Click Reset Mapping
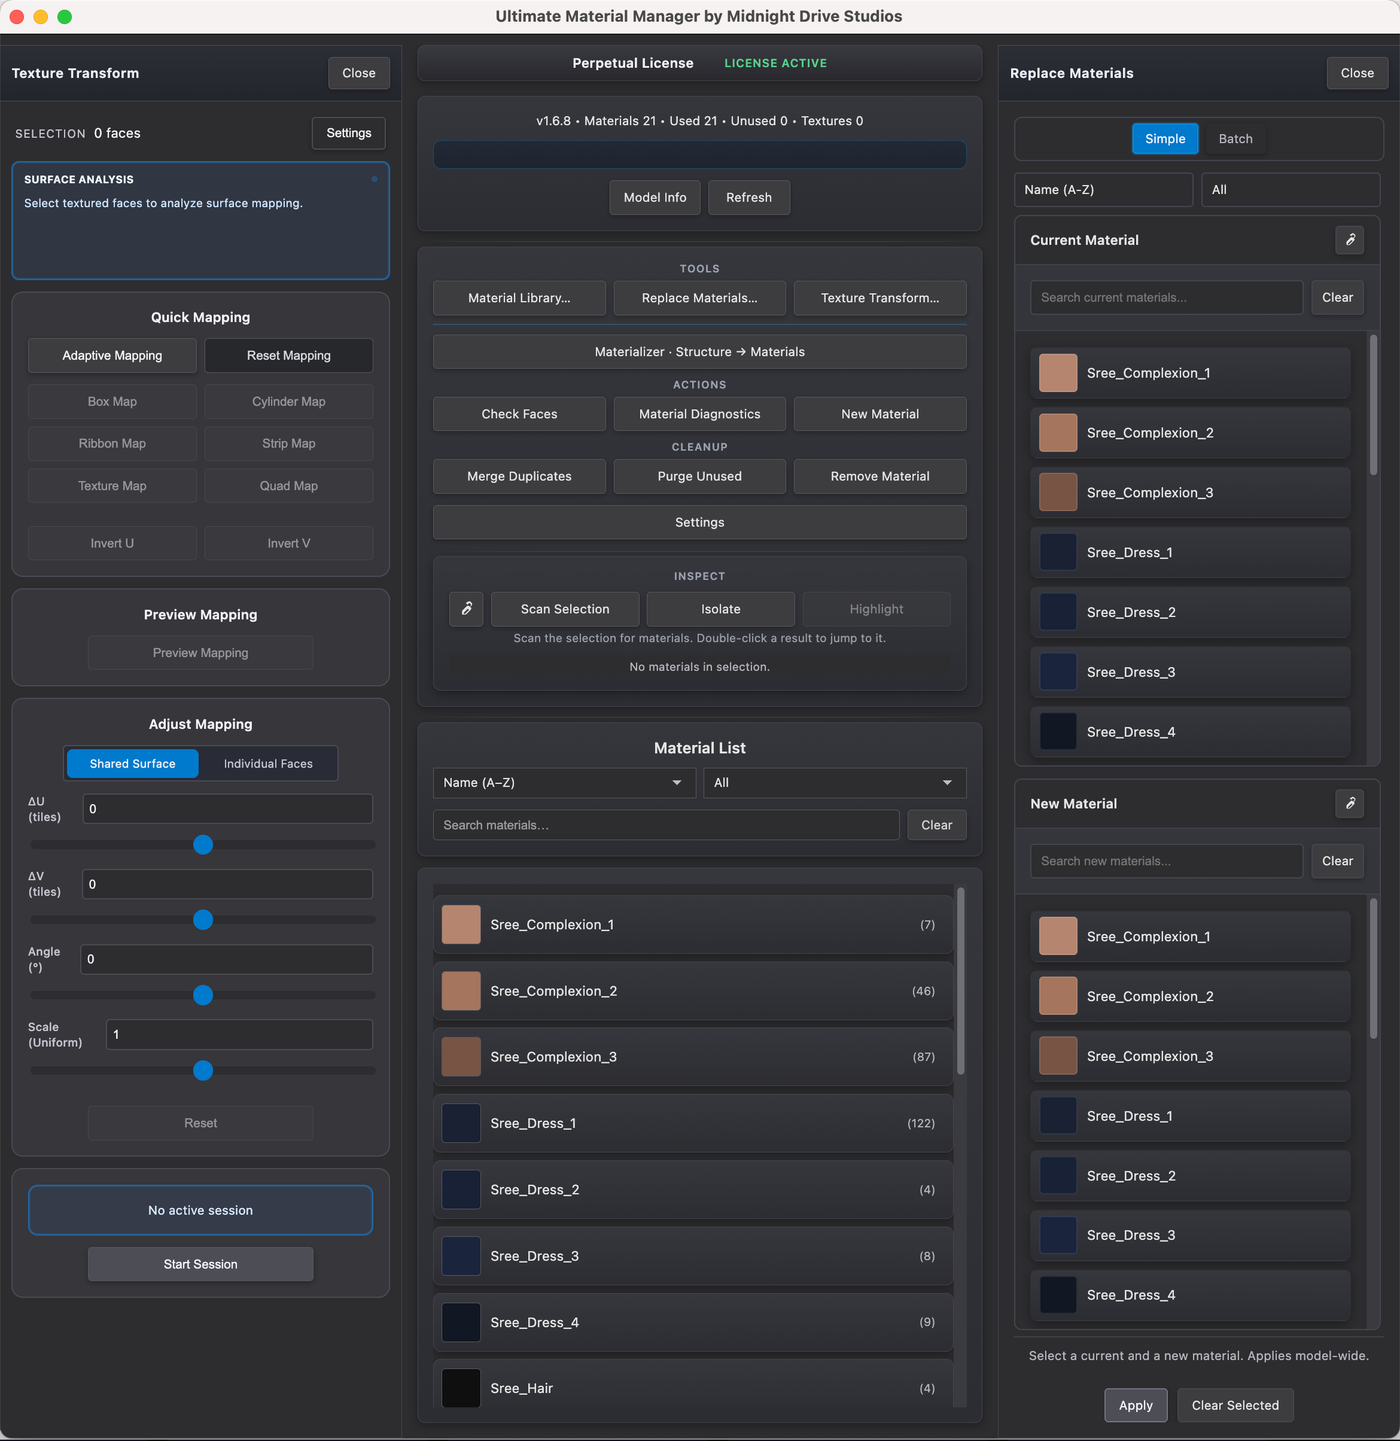Screen dimensions: 1400x1441 289,355
